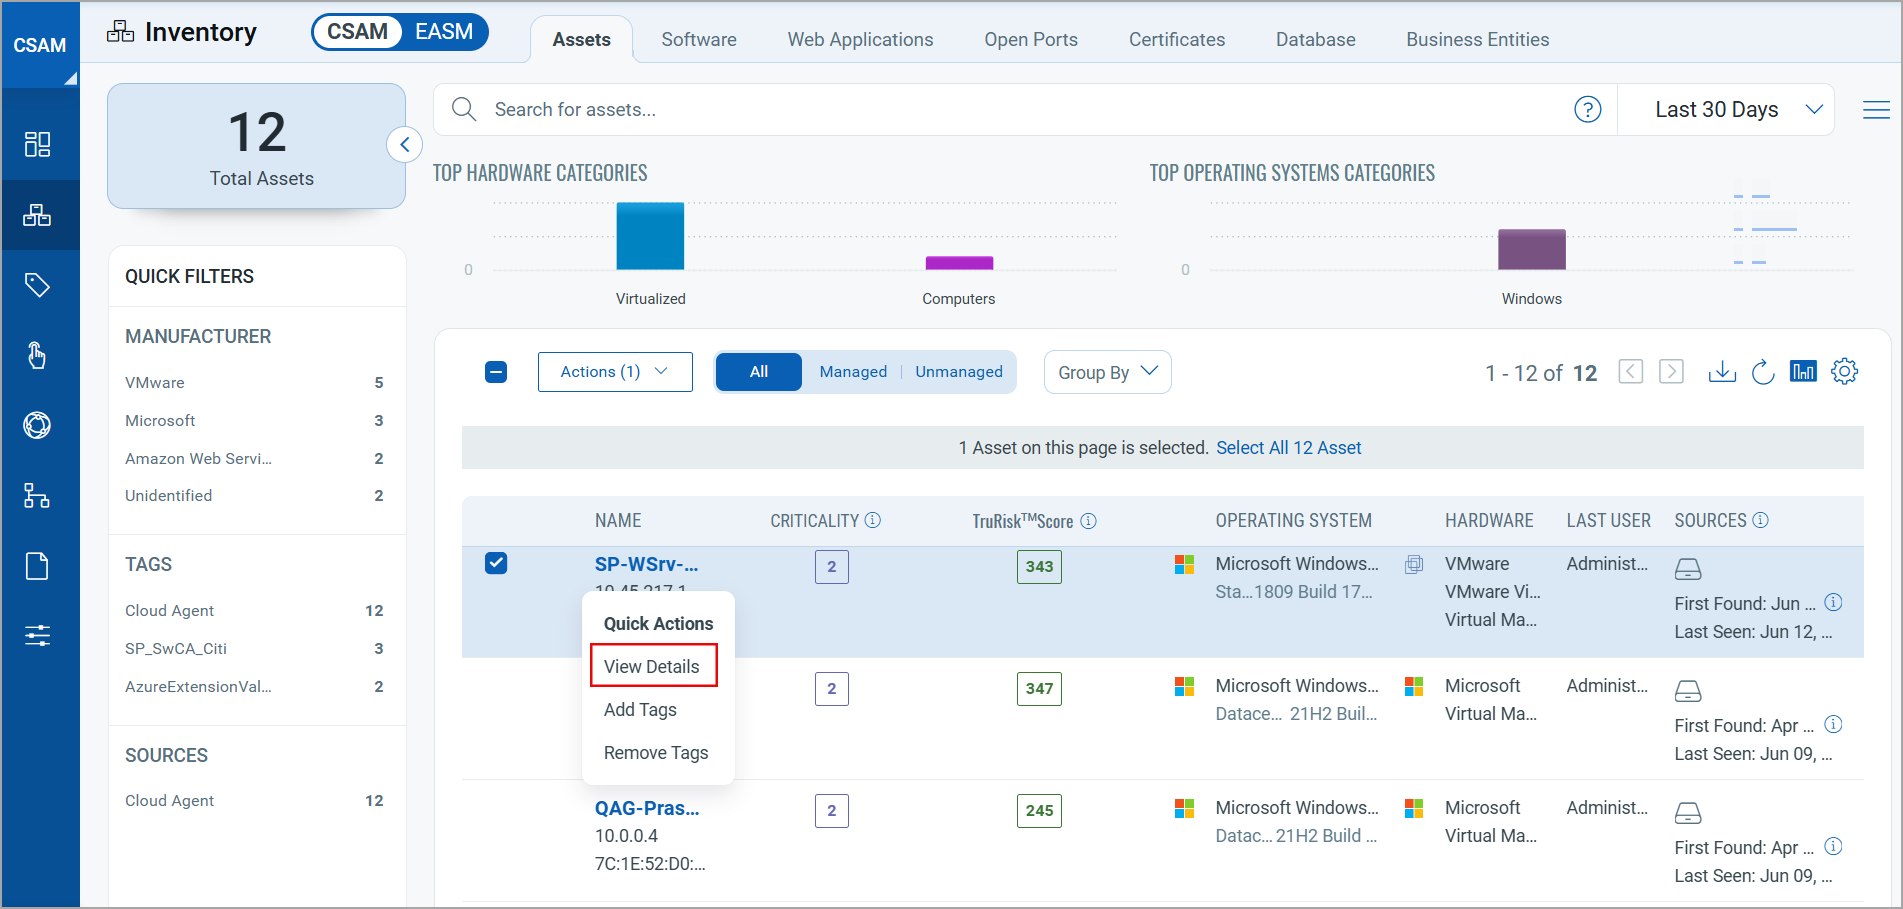Click the copy icon next to SP-WSrv operating system
The height and width of the screenshot is (909, 1903).
pyautogui.click(x=1414, y=564)
